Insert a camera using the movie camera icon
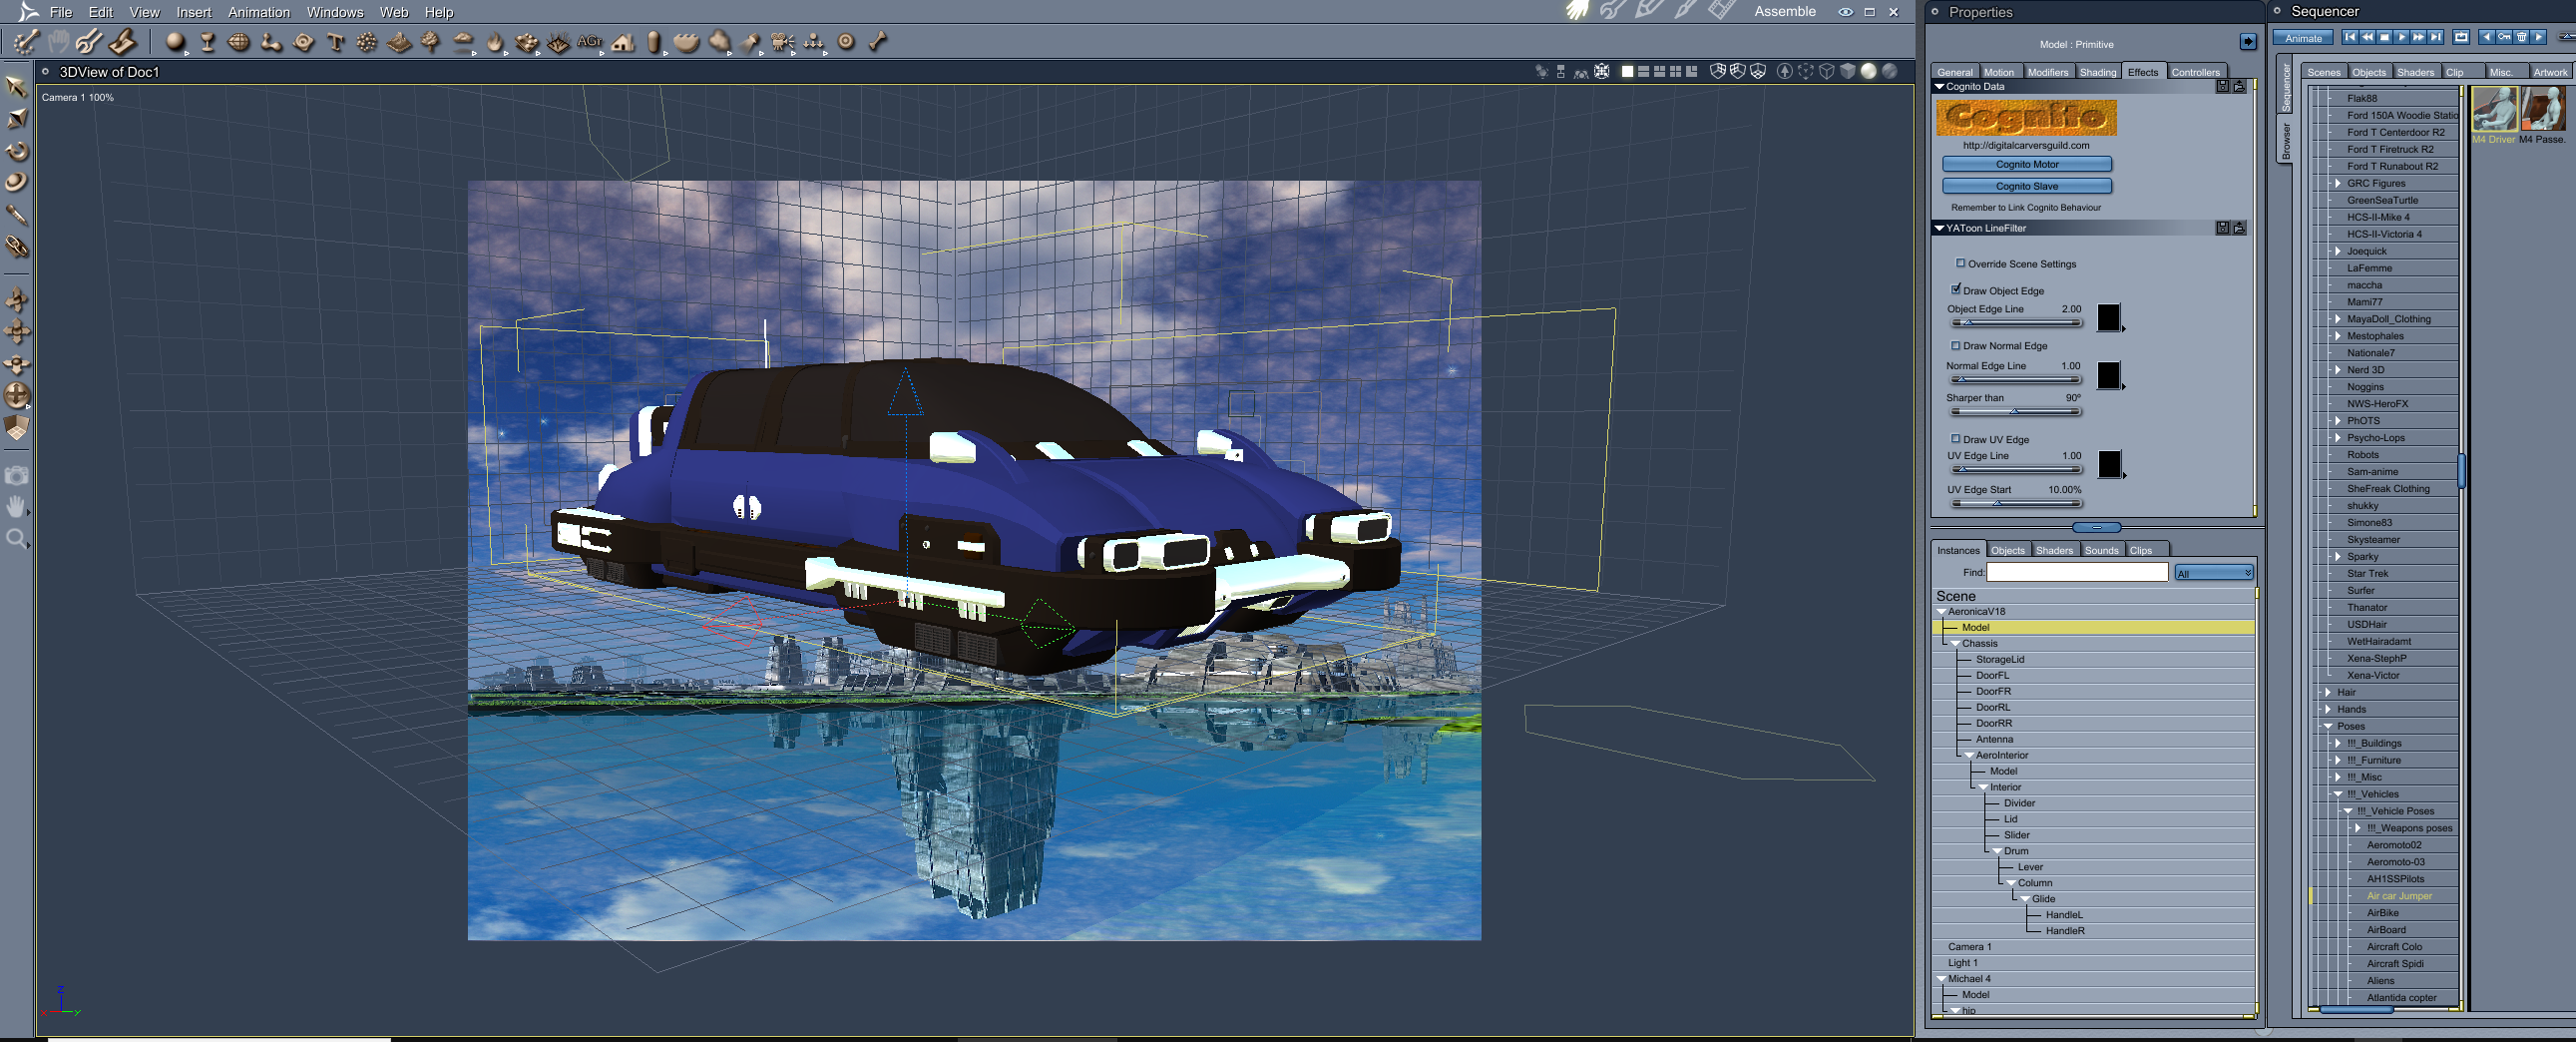2576x1042 pixels. [x=783, y=42]
